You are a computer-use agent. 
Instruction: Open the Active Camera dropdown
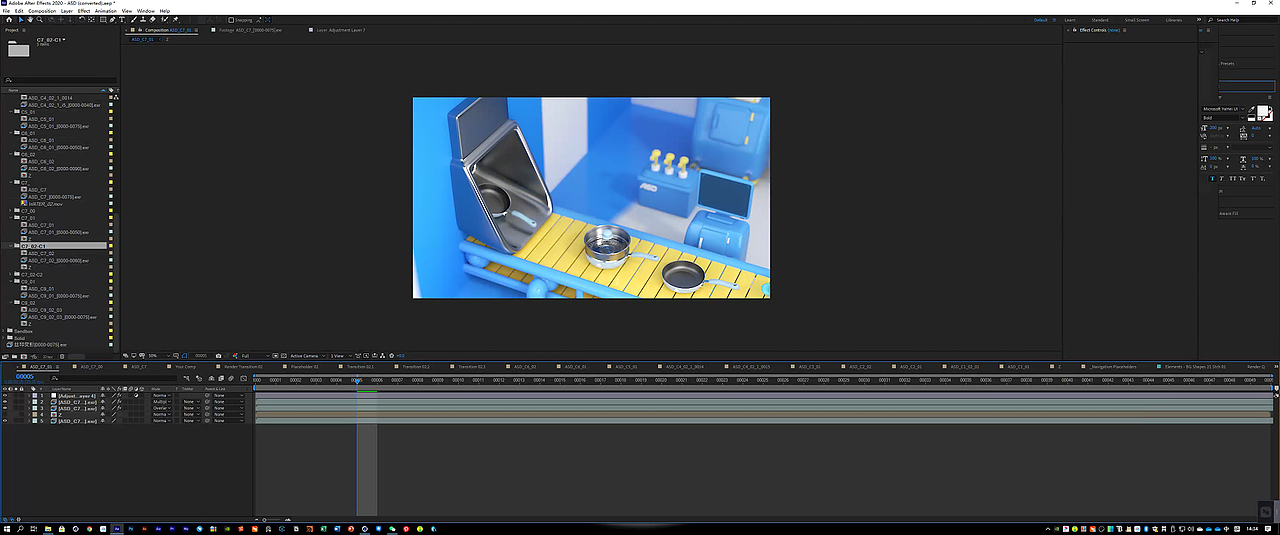[x=308, y=356]
